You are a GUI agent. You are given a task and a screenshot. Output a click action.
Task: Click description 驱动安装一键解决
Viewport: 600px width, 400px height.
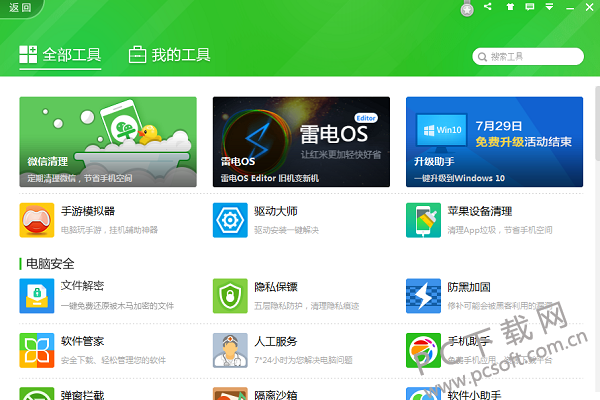pyautogui.click(x=286, y=230)
